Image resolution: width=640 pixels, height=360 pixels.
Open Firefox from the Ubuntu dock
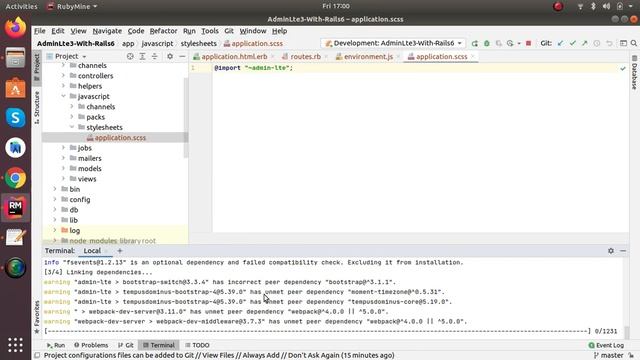click(x=16, y=28)
